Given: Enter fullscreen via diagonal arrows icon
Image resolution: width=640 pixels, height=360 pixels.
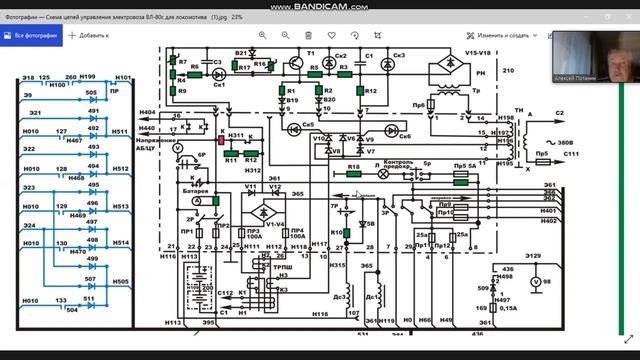Looking at the screenshot, I should (629, 339).
